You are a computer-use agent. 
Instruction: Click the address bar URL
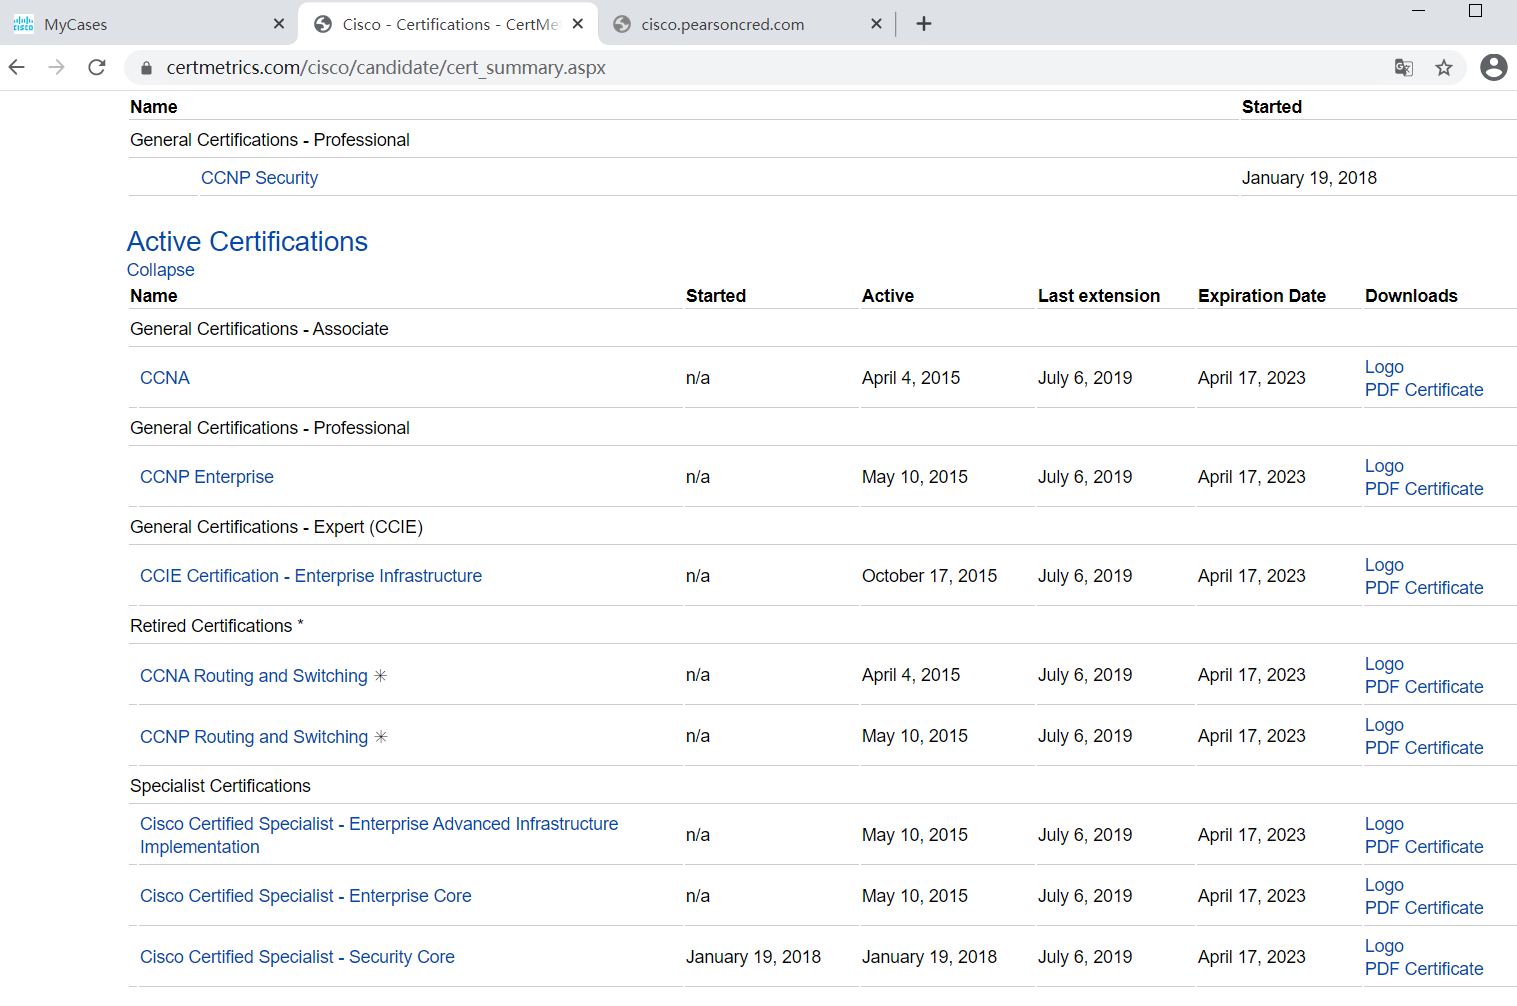(x=386, y=68)
